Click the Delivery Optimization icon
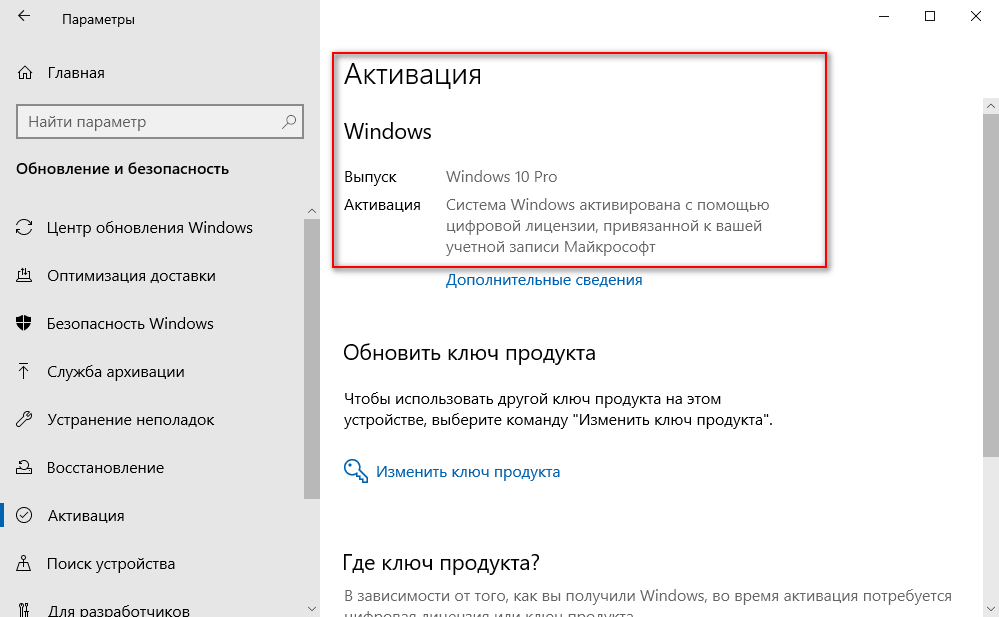The width and height of the screenshot is (999, 617). pyautogui.click(x=24, y=275)
